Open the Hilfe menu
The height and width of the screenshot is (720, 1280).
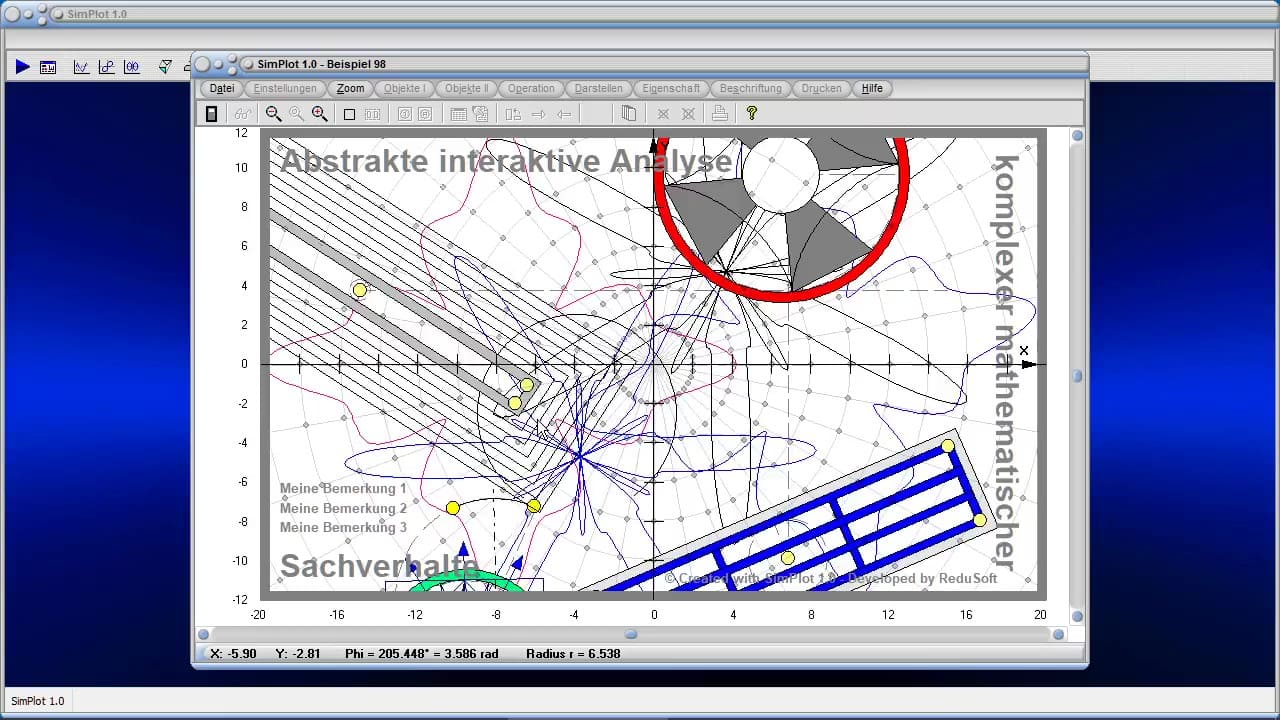872,88
